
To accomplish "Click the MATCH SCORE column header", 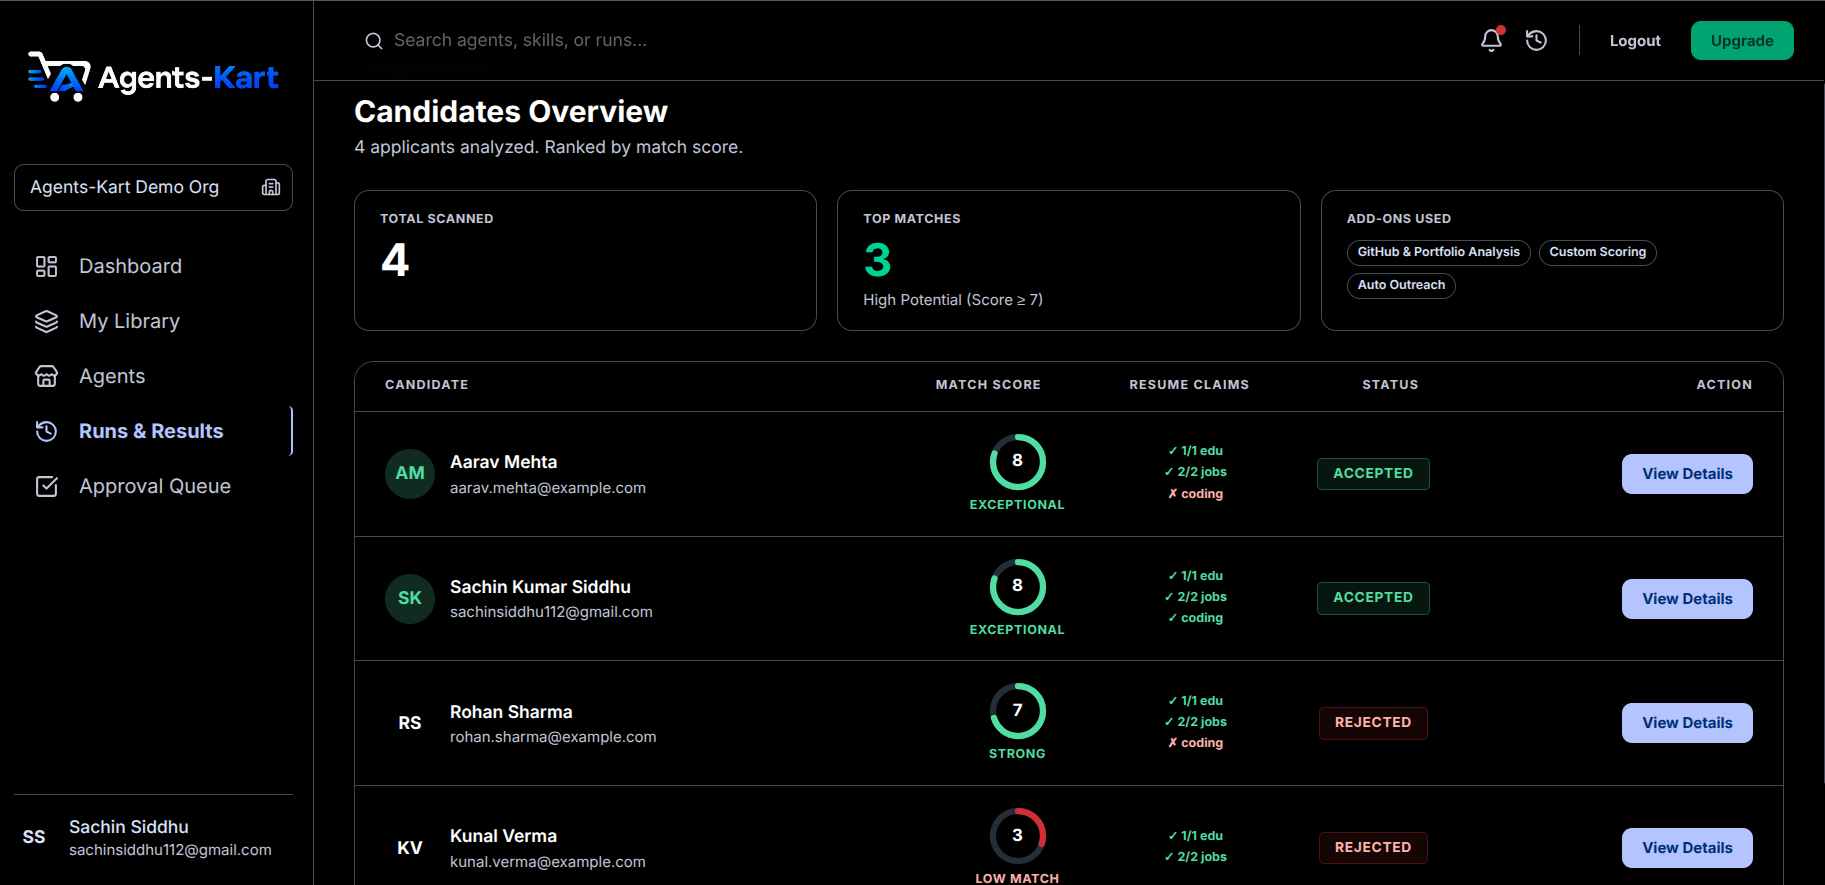I will click(988, 385).
